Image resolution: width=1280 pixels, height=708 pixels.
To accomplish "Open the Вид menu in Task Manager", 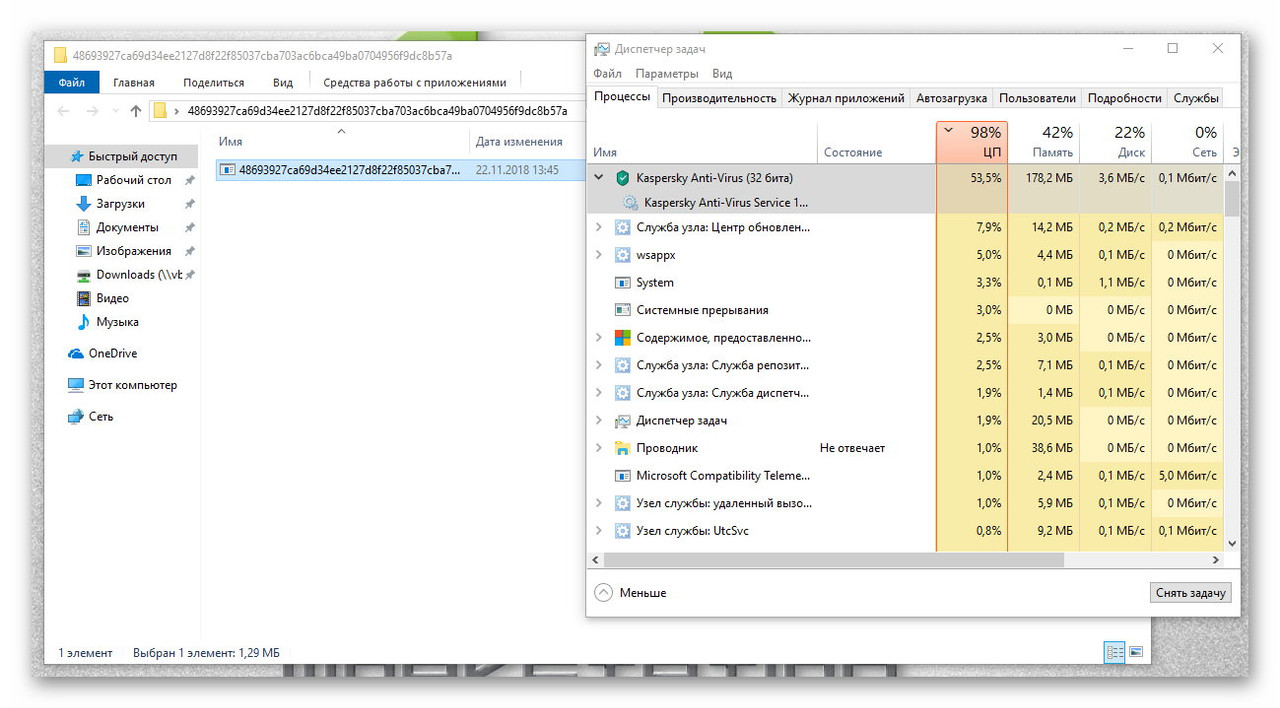I will tap(722, 73).
